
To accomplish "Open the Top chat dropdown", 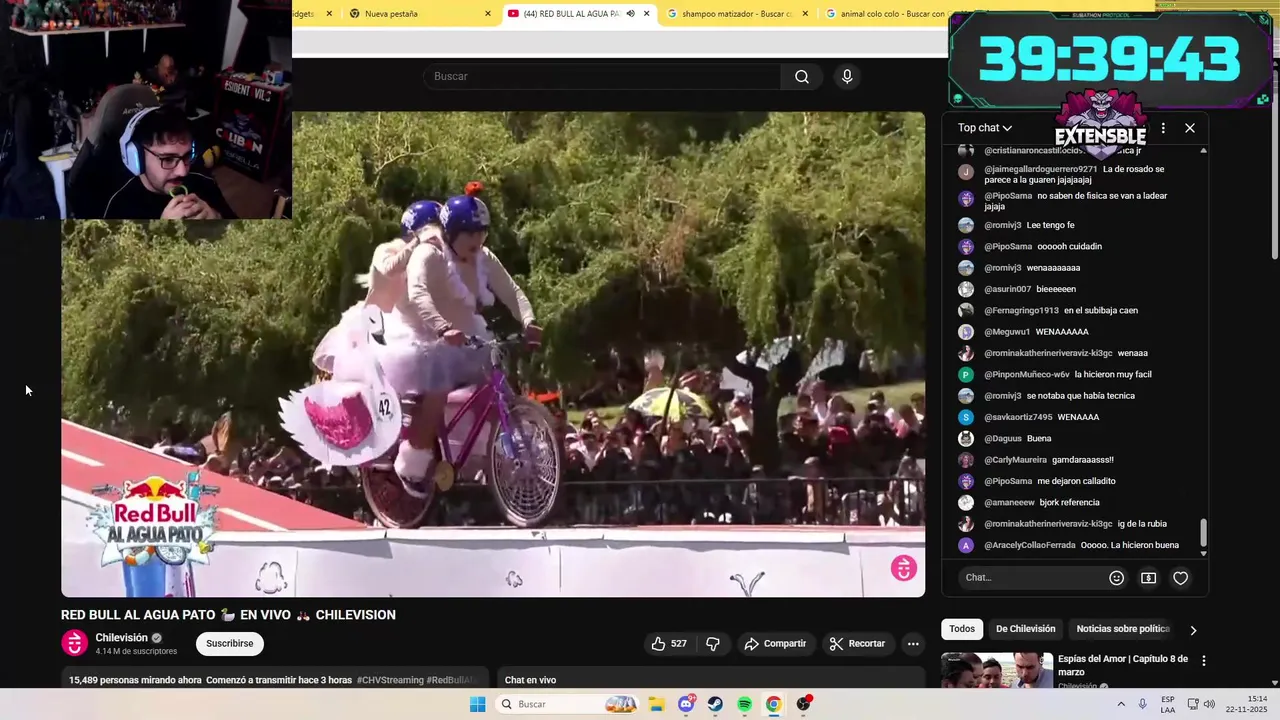I will tap(985, 128).
